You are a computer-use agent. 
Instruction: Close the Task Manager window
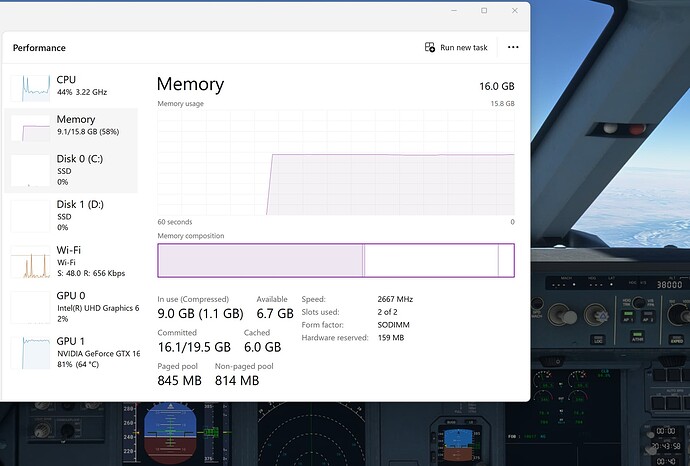[514, 11]
